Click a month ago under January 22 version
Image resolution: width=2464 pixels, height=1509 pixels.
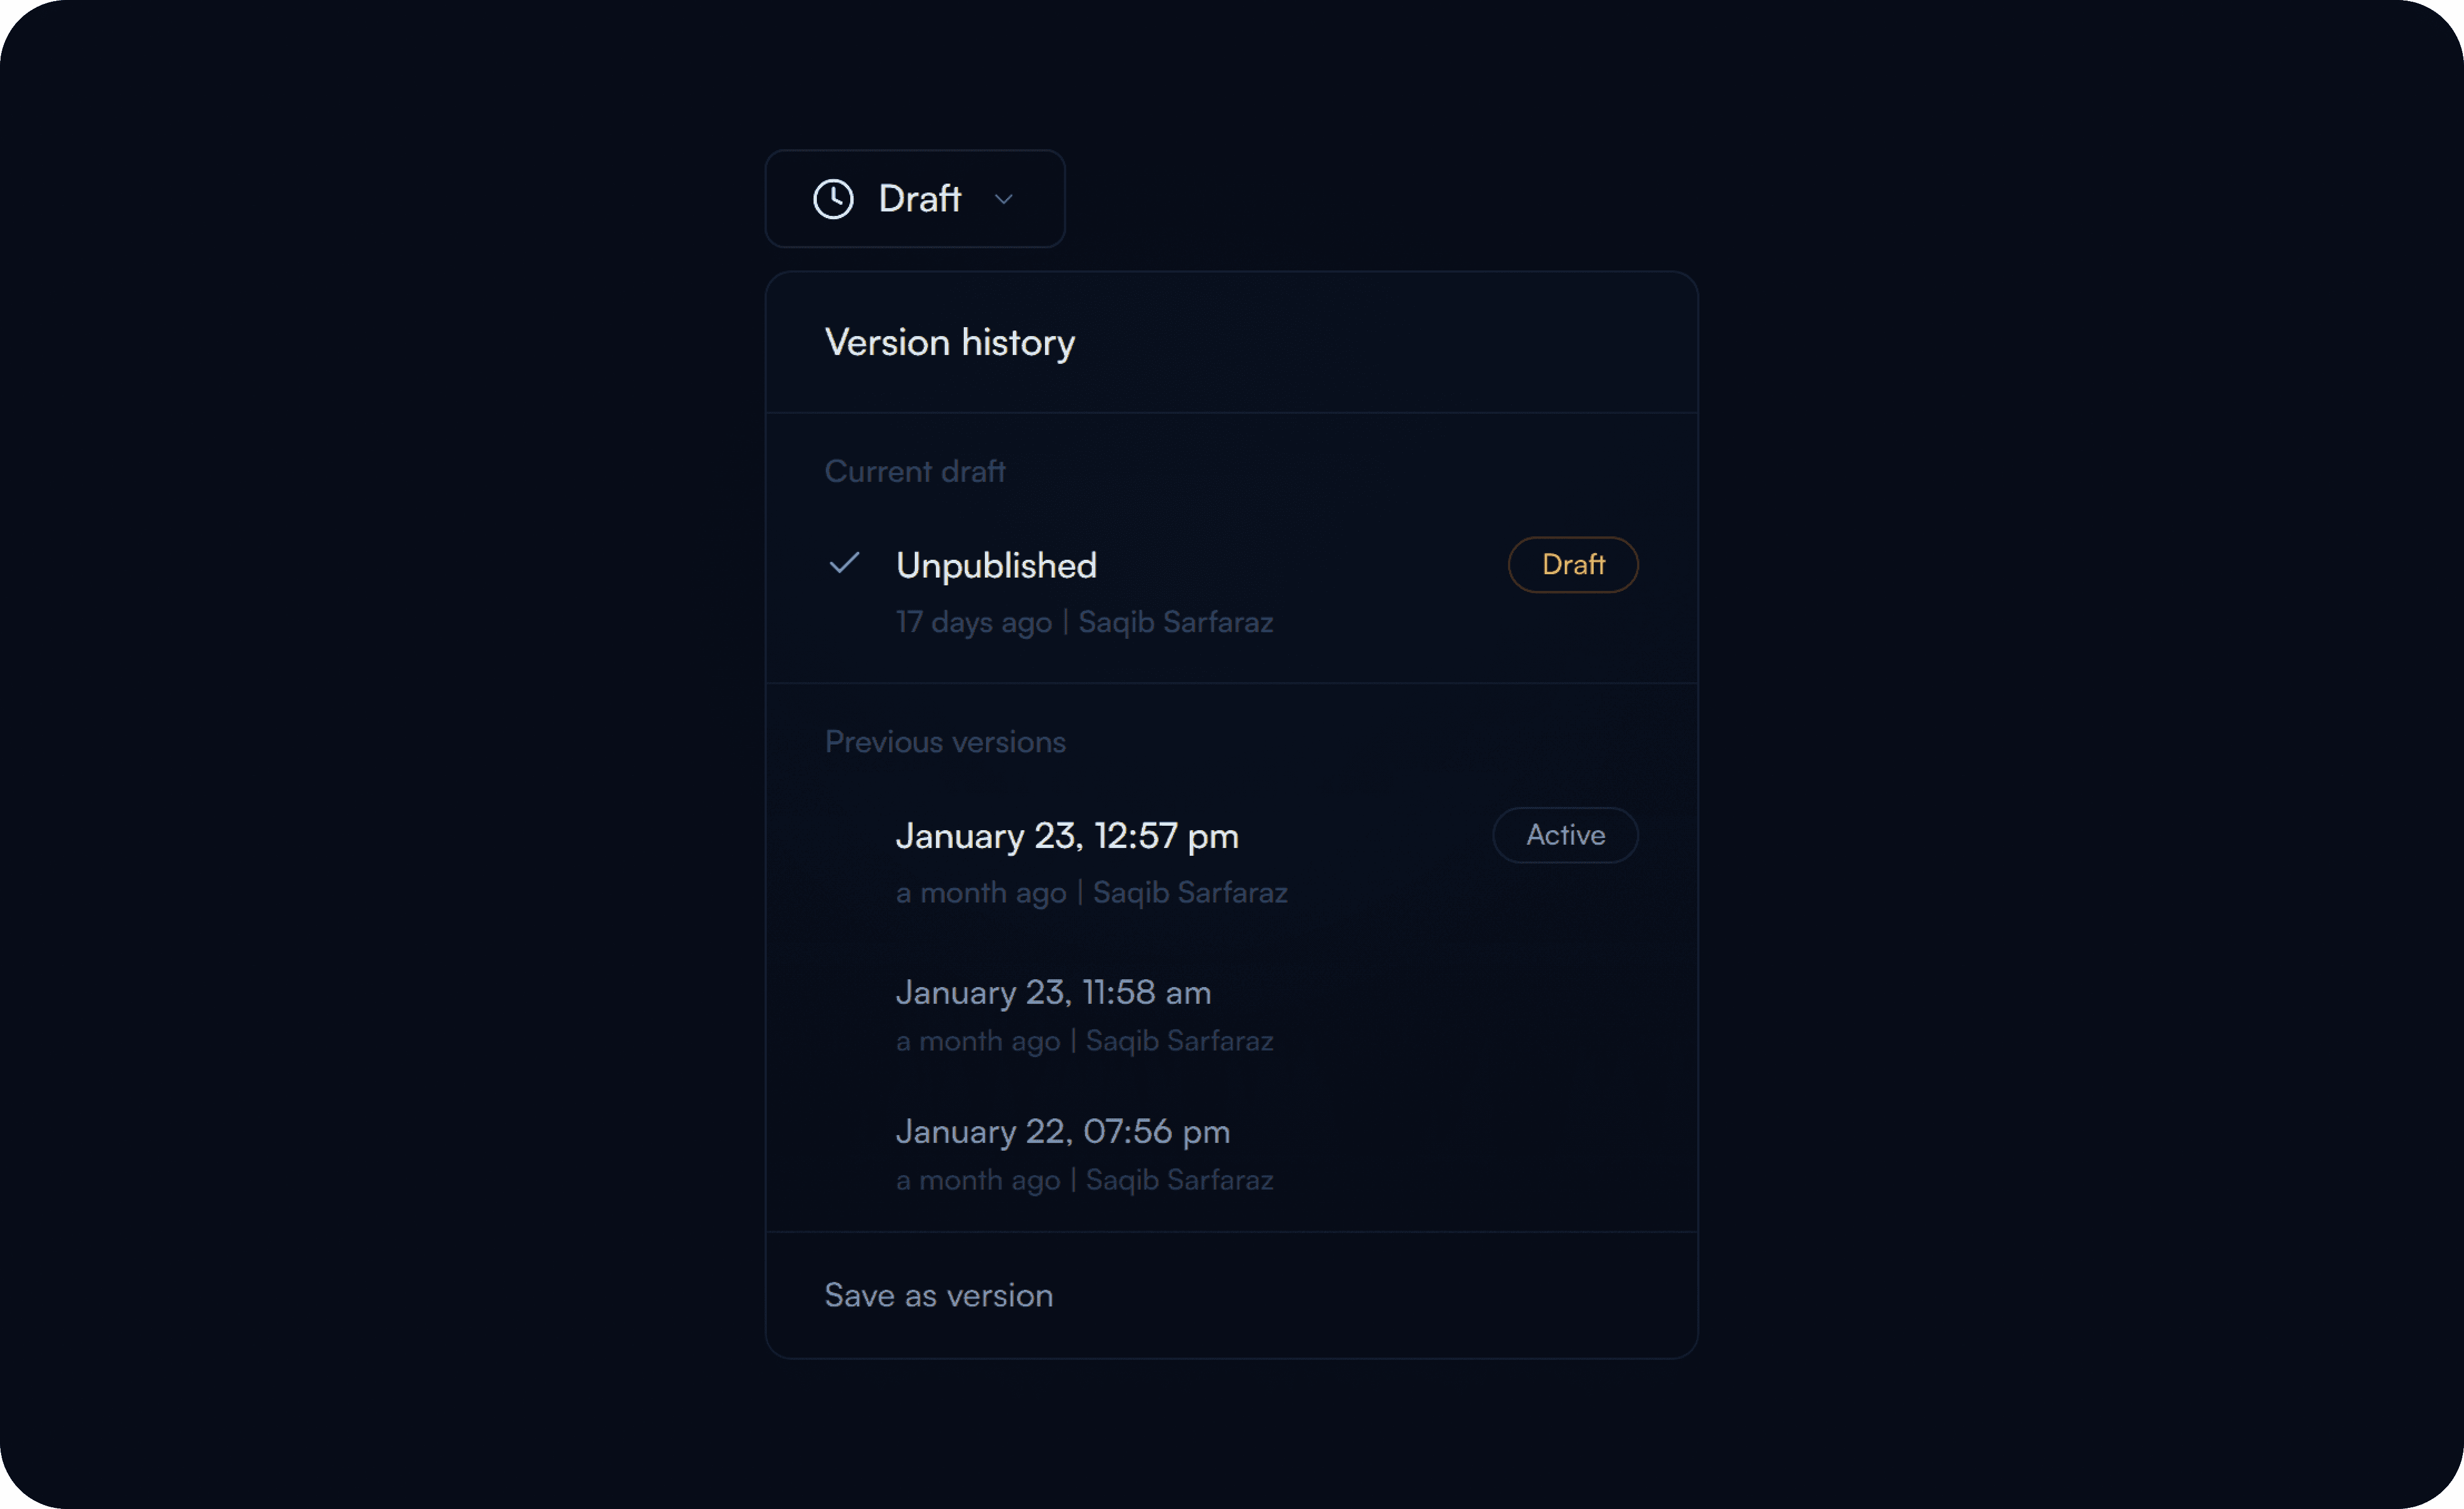(x=978, y=1180)
